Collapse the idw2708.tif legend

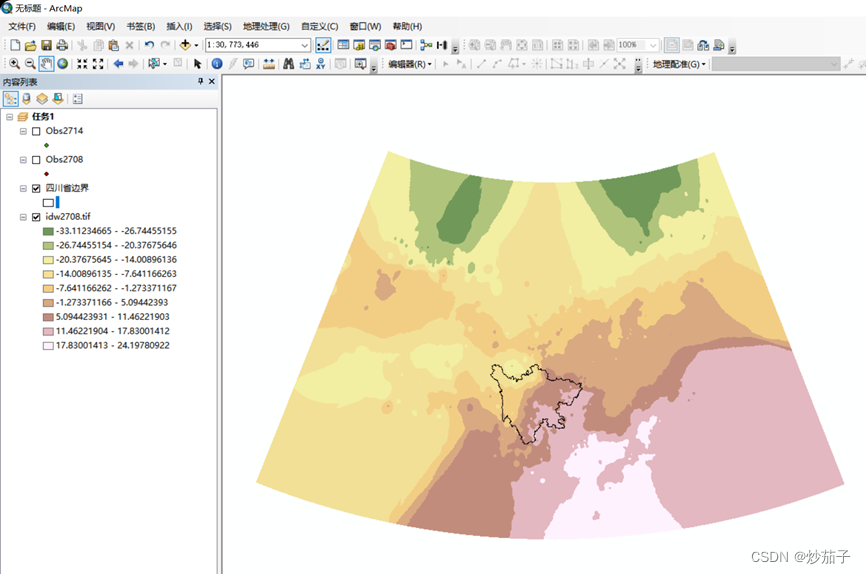pos(23,217)
